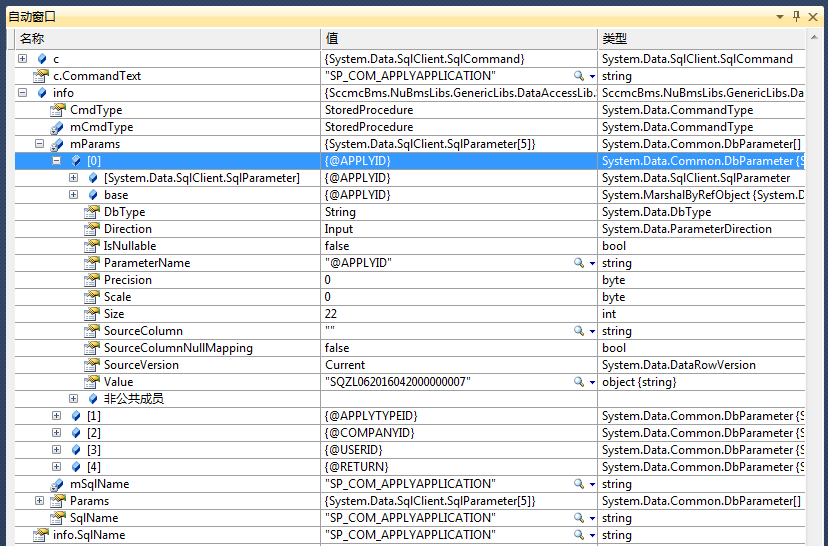
Task: Click the magnifier icon in SourceColumn row
Action: 579,331
